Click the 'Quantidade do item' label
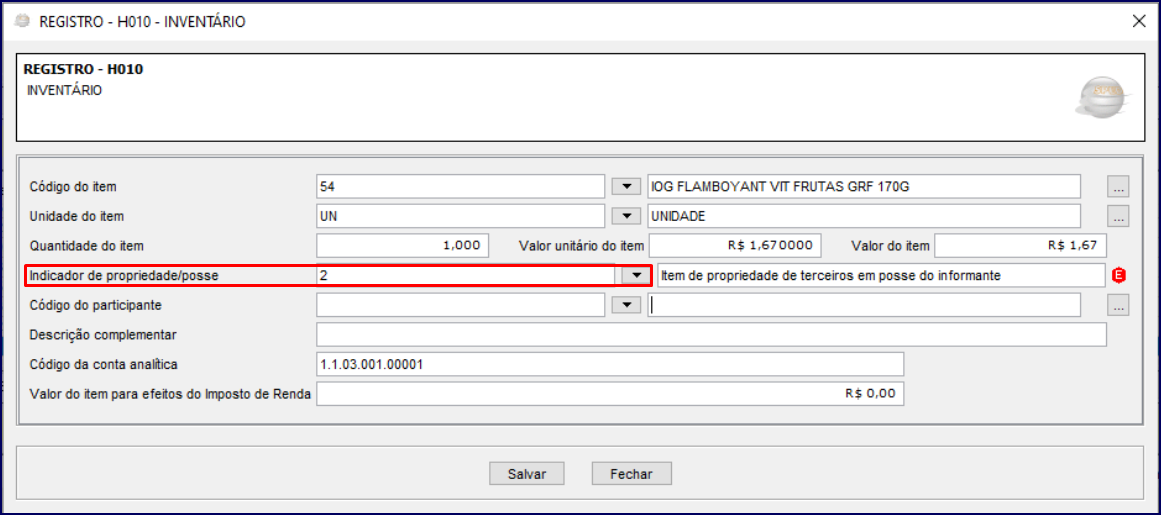 coord(86,245)
